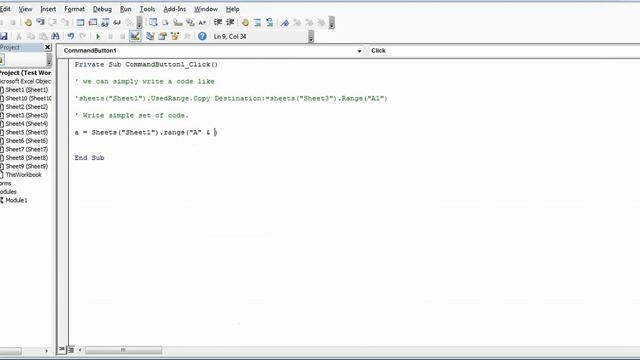Open the Tools menu
The width and height of the screenshot is (640, 360).
click(147, 9)
